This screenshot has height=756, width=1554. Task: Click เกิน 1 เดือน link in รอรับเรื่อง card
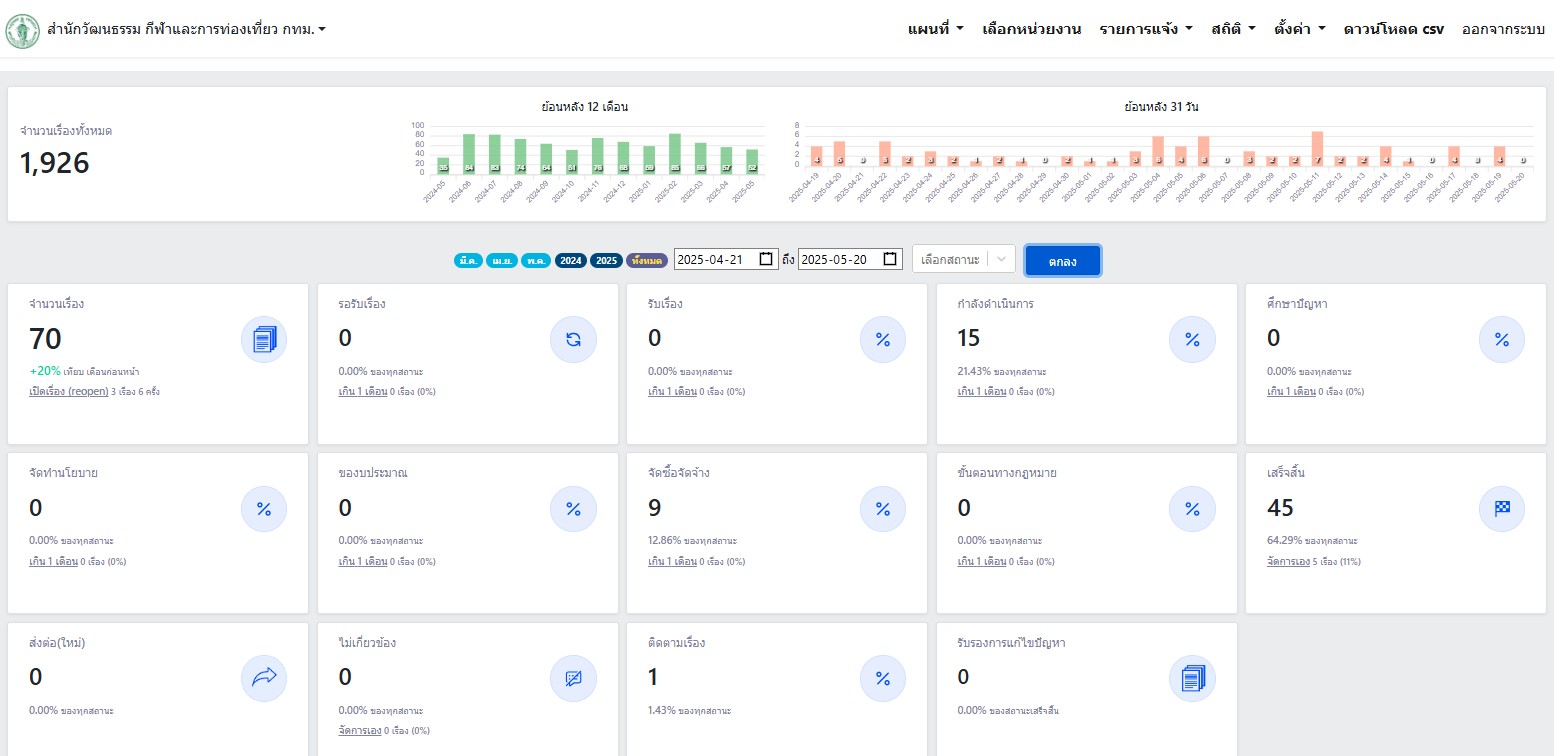(363, 391)
